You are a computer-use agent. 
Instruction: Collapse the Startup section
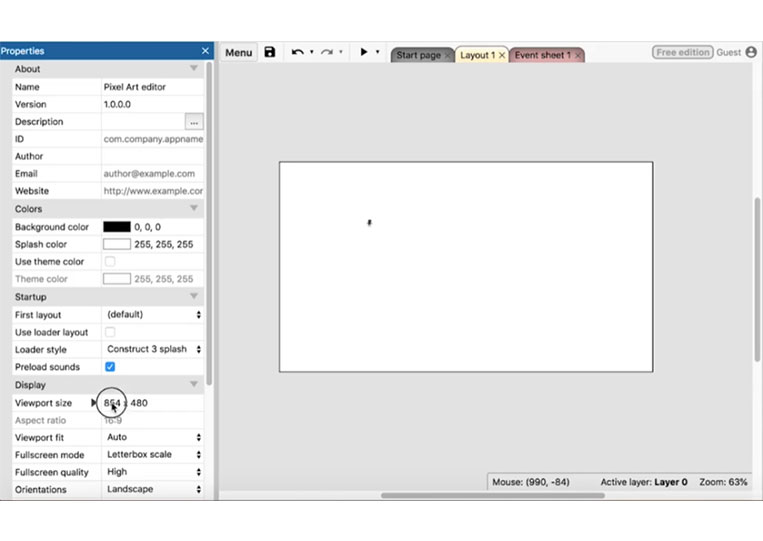[x=194, y=296]
